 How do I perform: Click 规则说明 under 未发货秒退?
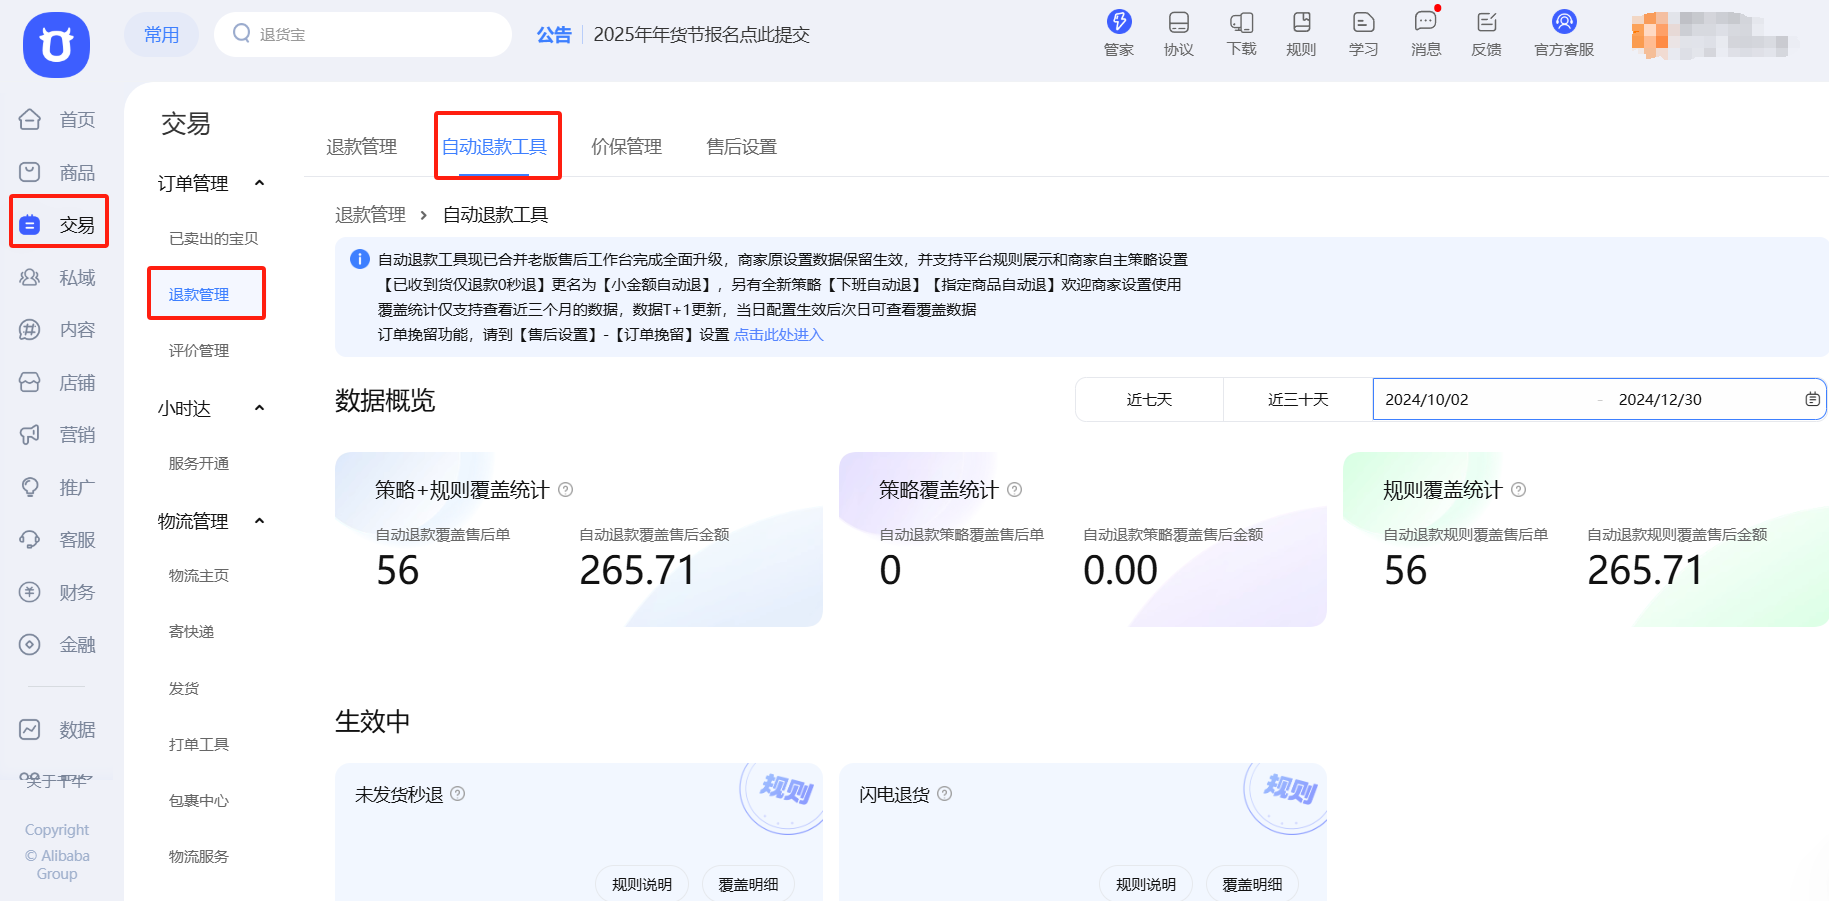pos(642,884)
